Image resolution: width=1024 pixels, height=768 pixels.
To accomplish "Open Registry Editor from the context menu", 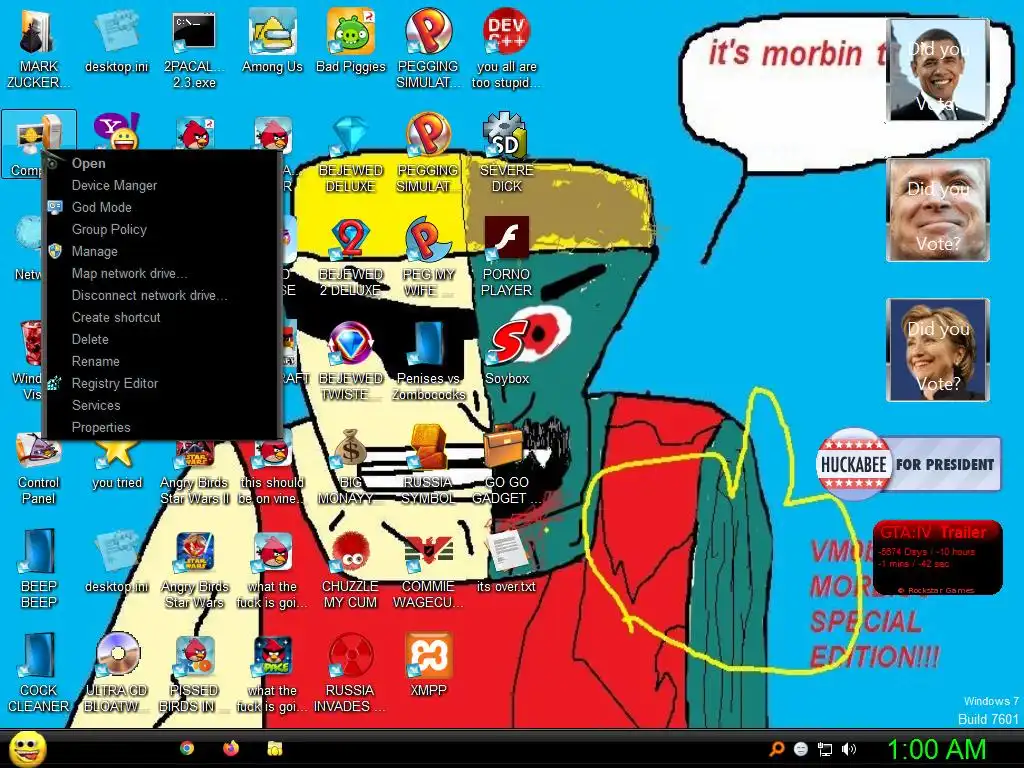I will pos(162,383).
